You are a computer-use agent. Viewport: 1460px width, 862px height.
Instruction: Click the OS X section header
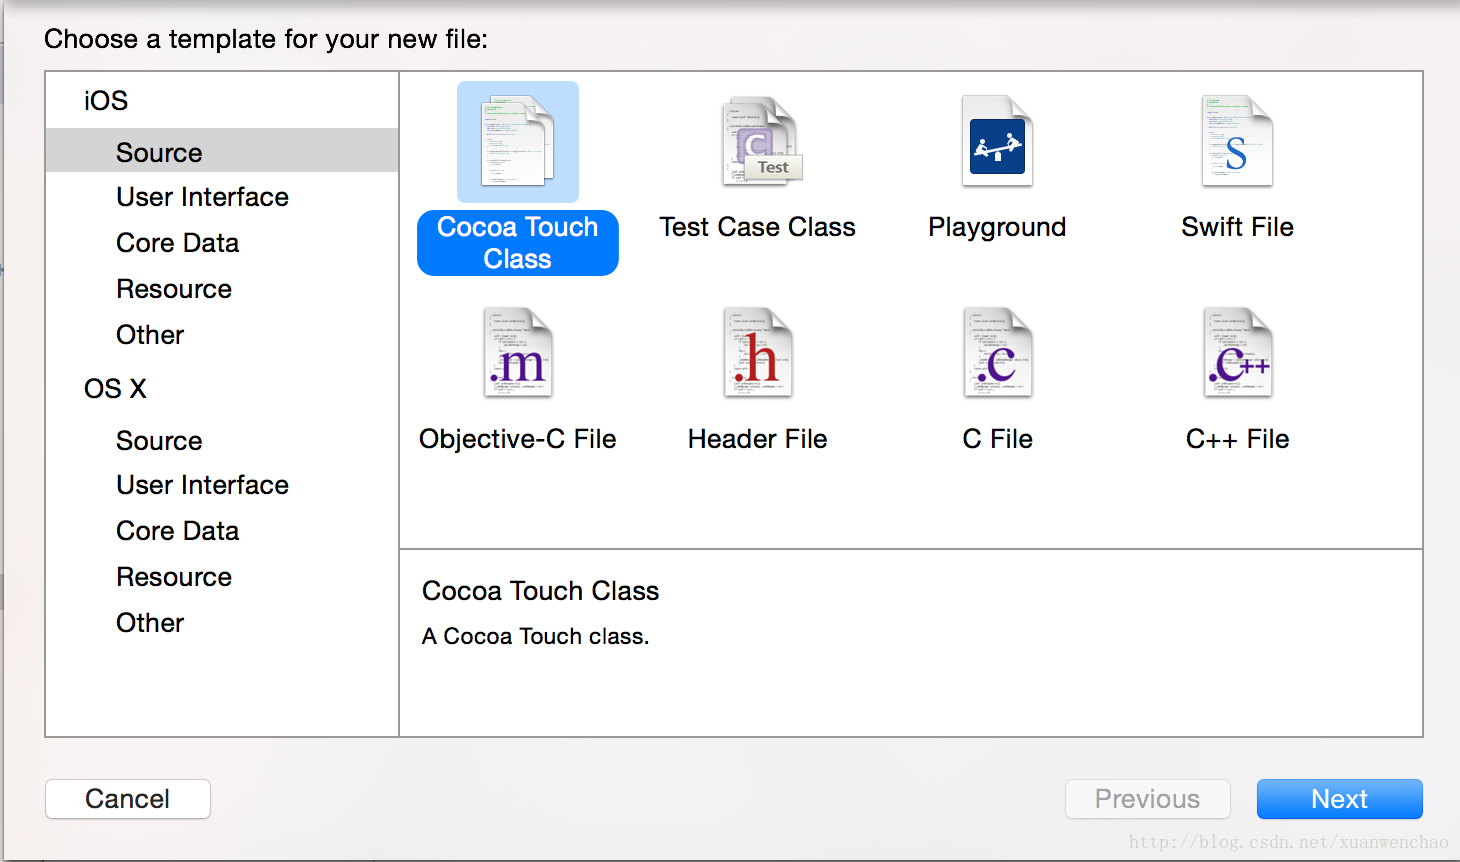pyautogui.click(x=116, y=389)
